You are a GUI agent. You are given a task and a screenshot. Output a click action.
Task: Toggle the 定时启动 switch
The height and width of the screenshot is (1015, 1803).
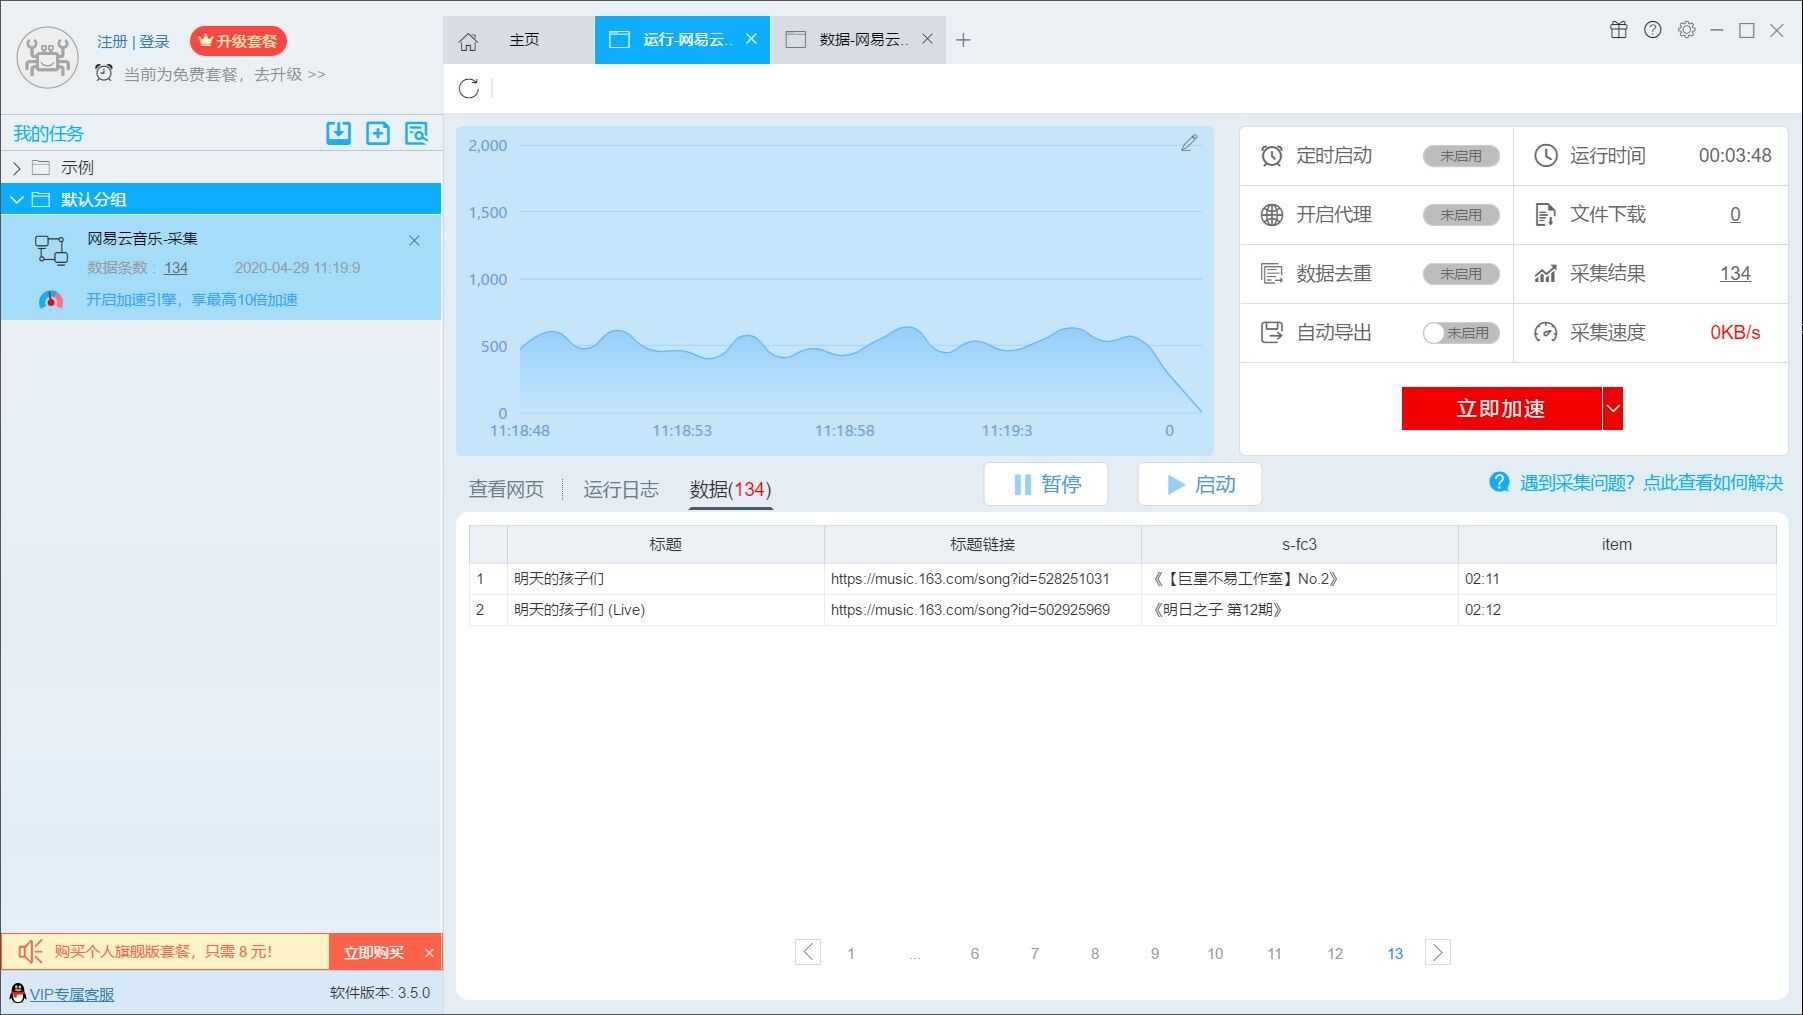coord(1461,156)
